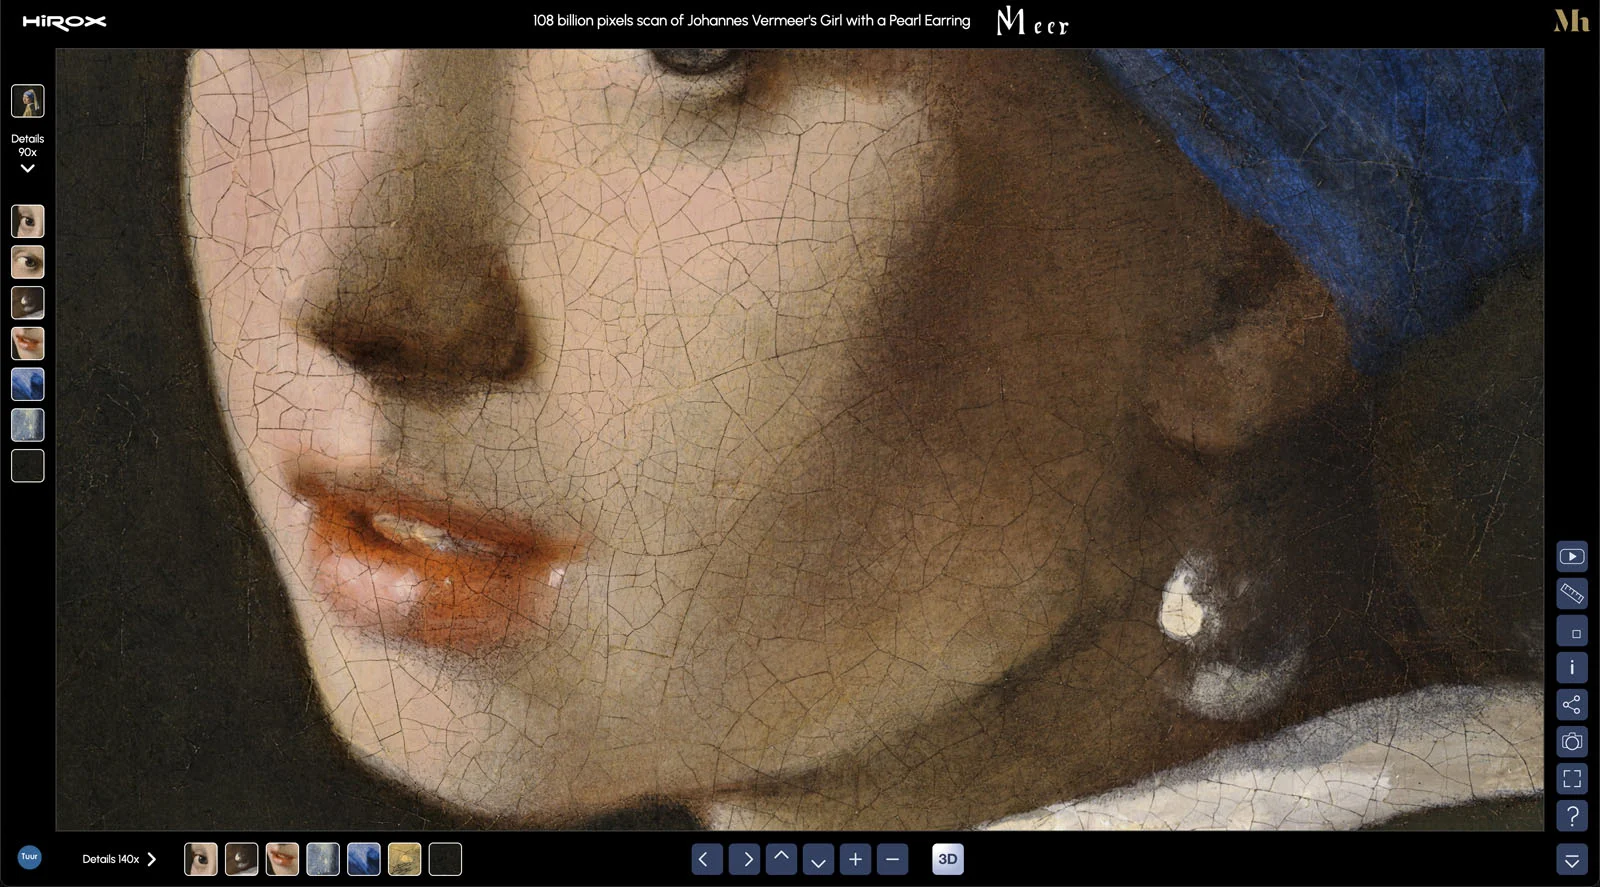1600x887 pixels.
Task: Open the full painting overview thumbnail
Action: coord(28,101)
